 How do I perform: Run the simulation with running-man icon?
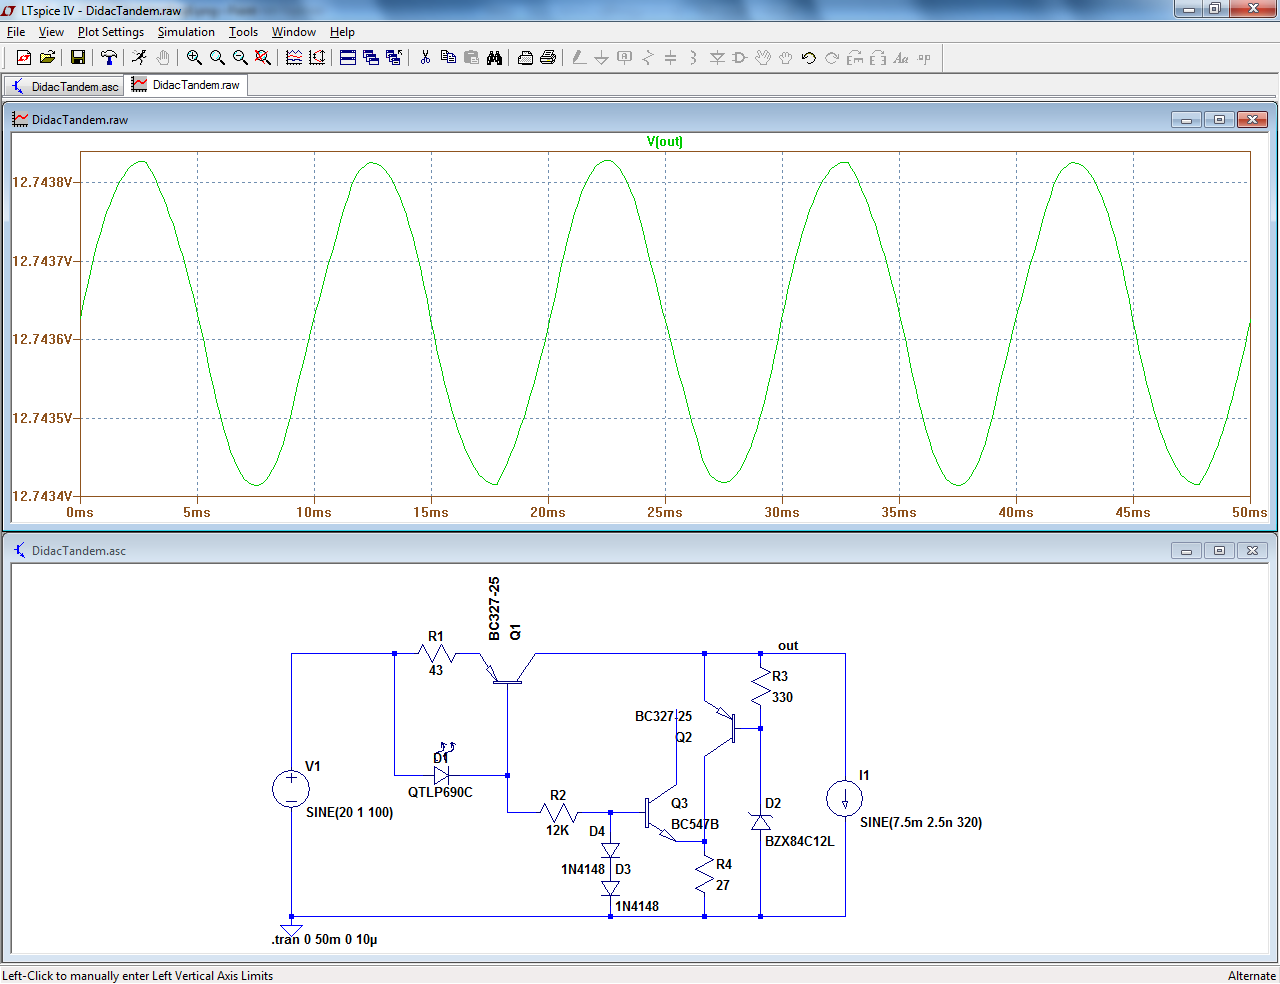pos(139,58)
